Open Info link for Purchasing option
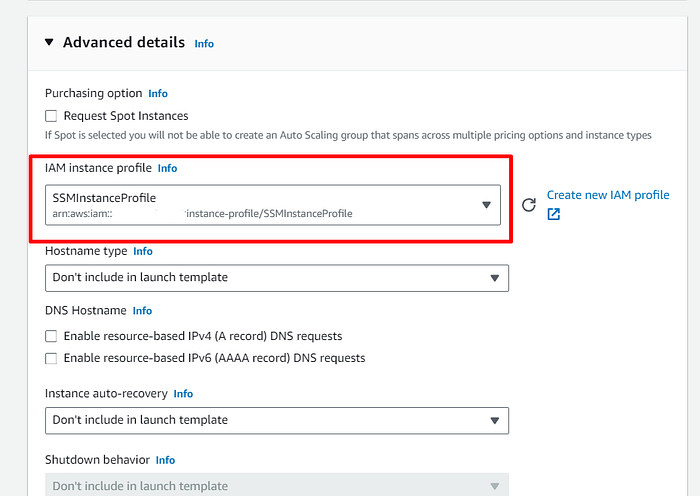The image size is (700, 496). 158,93
